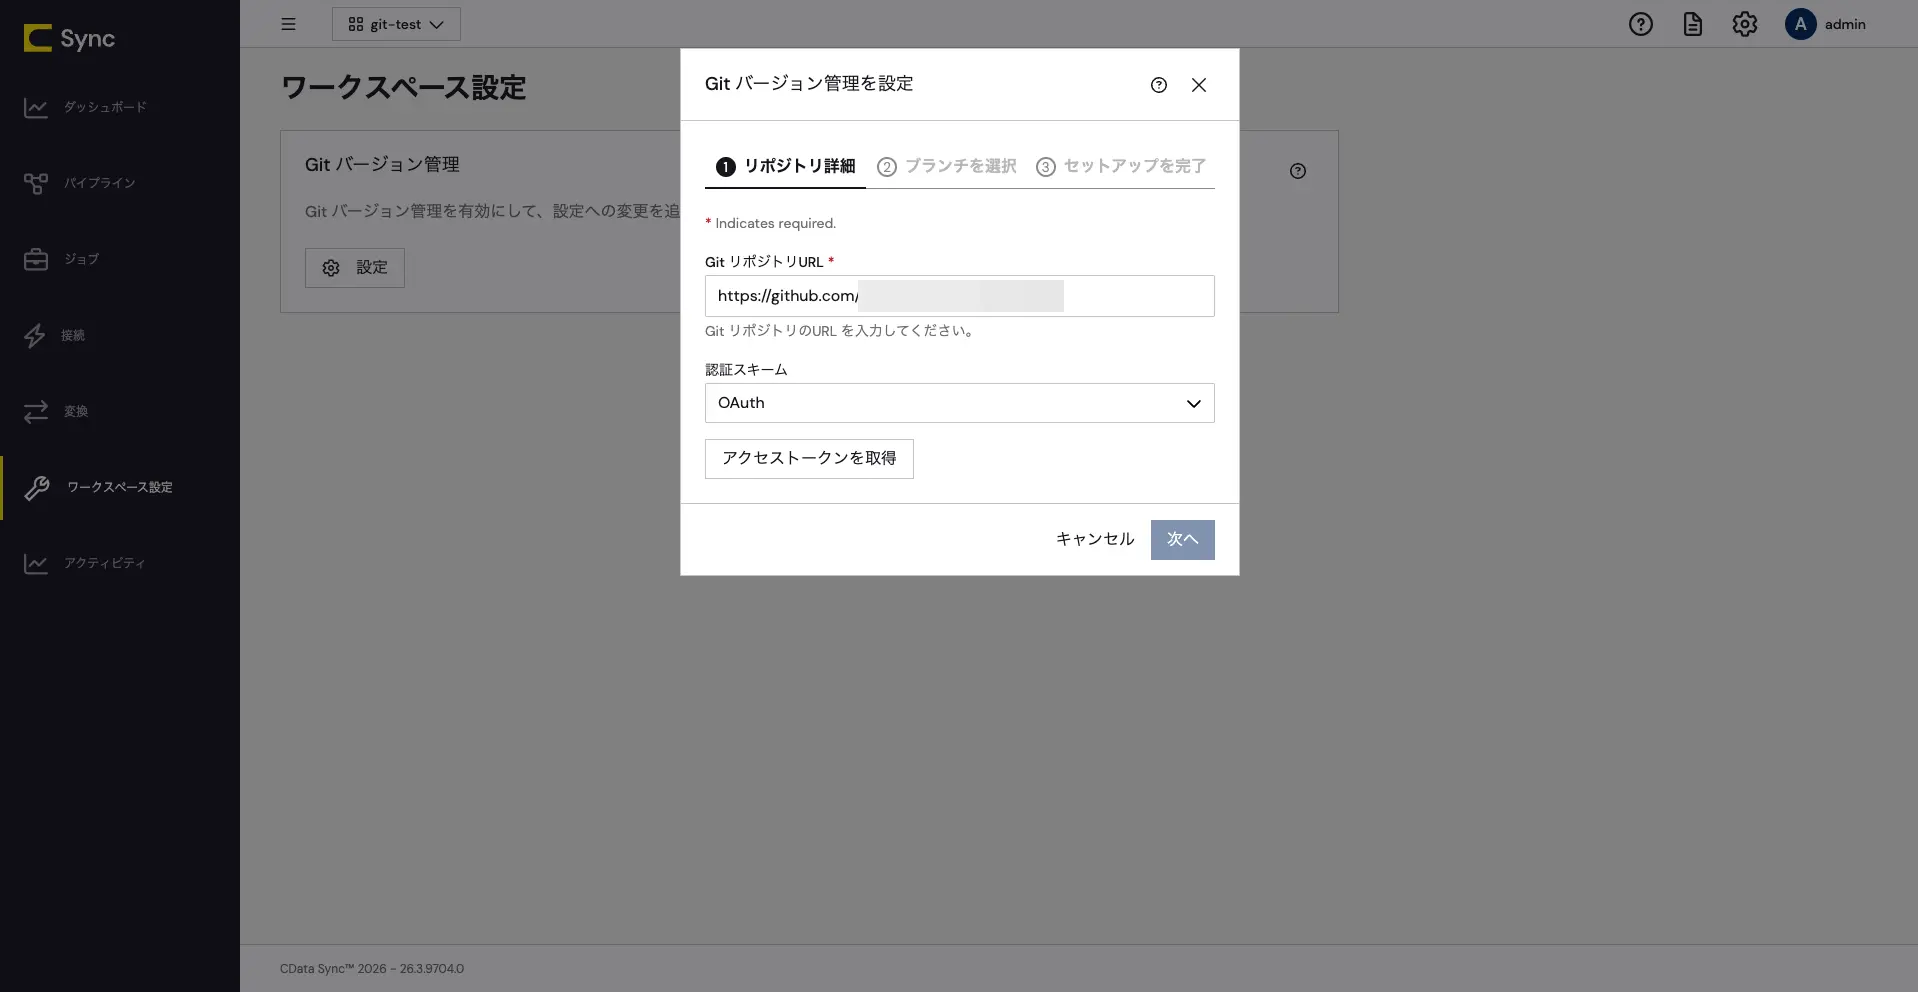The height and width of the screenshot is (992, 1918).
Task: Click アクセストークンを取得 button
Action: click(x=809, y=459)
